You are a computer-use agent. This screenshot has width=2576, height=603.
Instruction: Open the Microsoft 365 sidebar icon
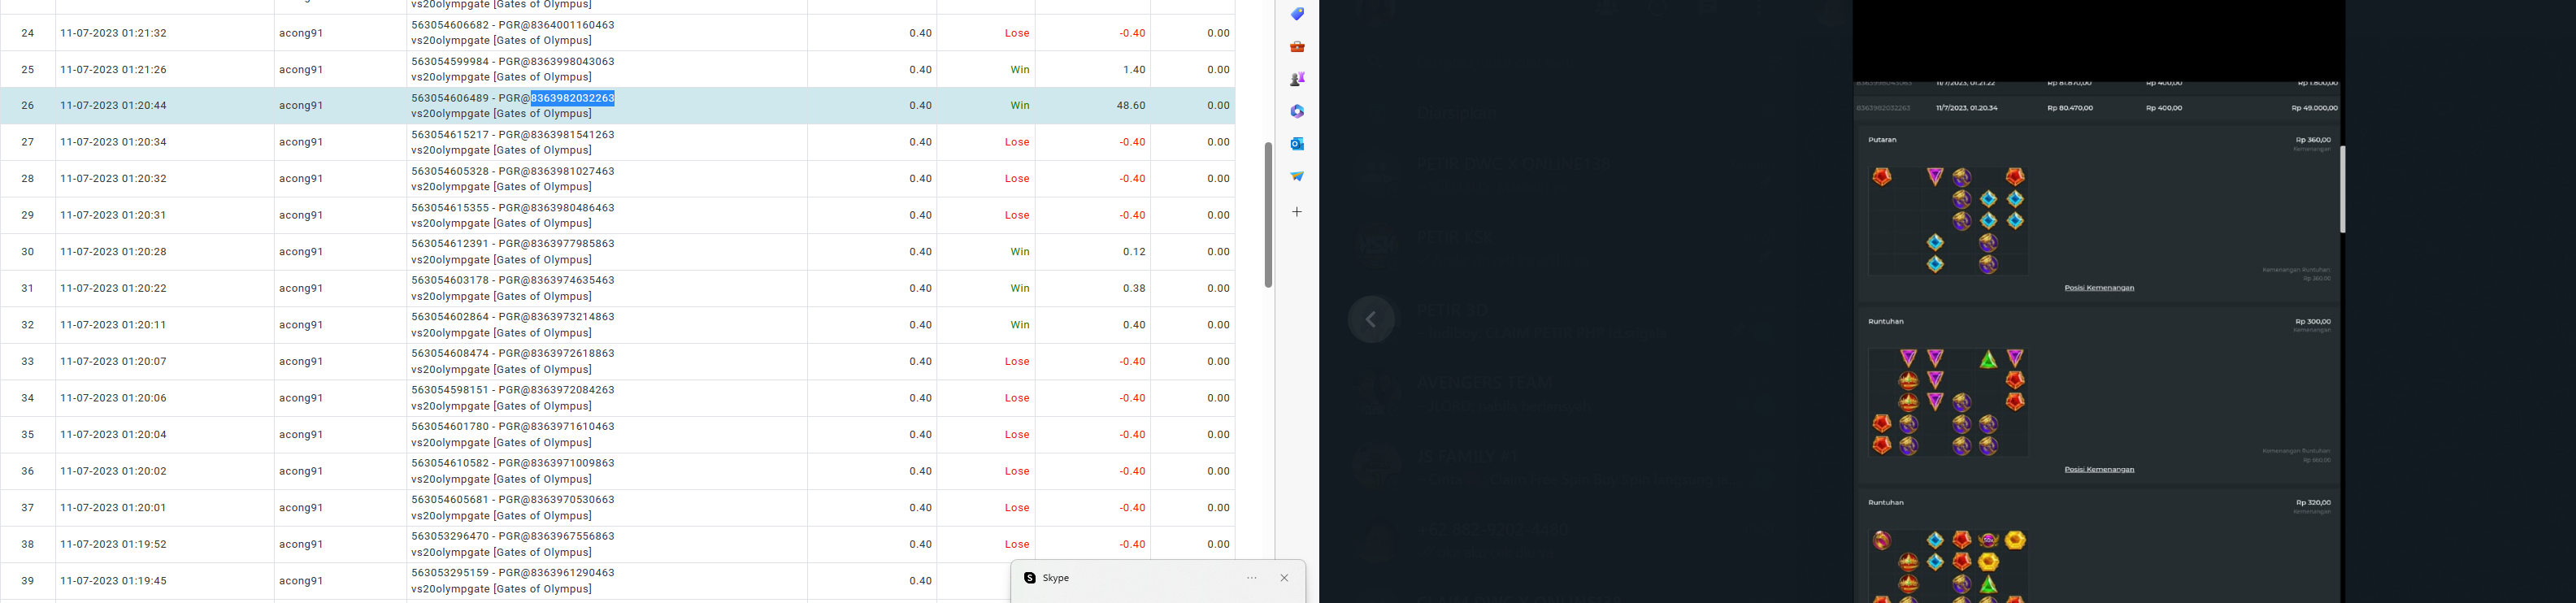pos(1297,112)
